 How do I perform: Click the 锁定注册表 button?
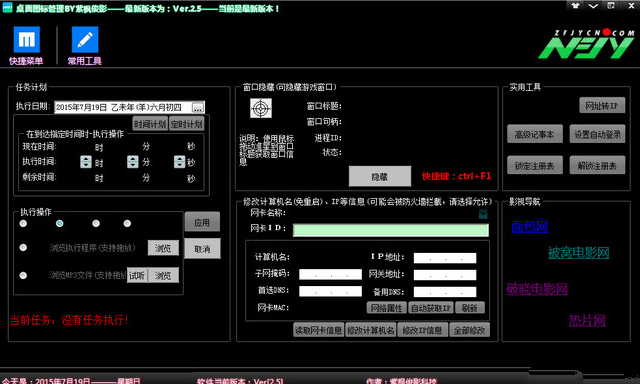[x=535, y=165]
